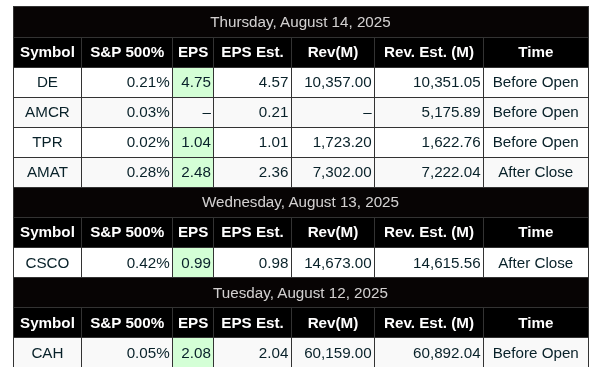Click the S&P 500% column header under Thursday
Screen dimensions: 594x367
(x=127, y=52)
